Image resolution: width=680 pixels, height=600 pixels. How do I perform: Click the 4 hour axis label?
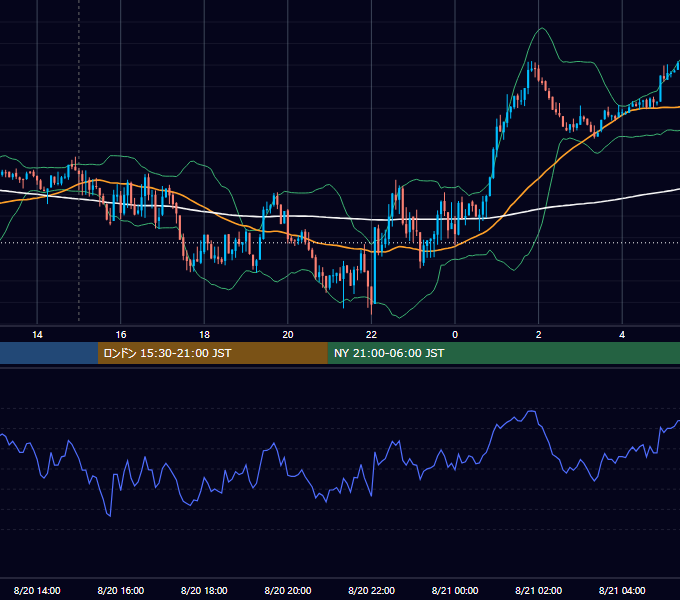(622, 335)
